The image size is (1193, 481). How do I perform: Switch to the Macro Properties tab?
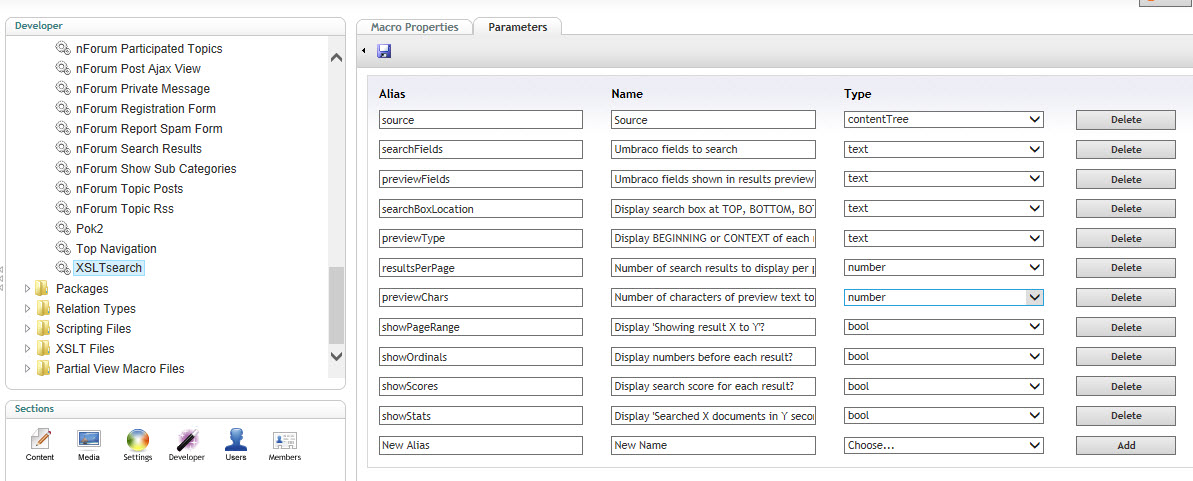[415, 27]
